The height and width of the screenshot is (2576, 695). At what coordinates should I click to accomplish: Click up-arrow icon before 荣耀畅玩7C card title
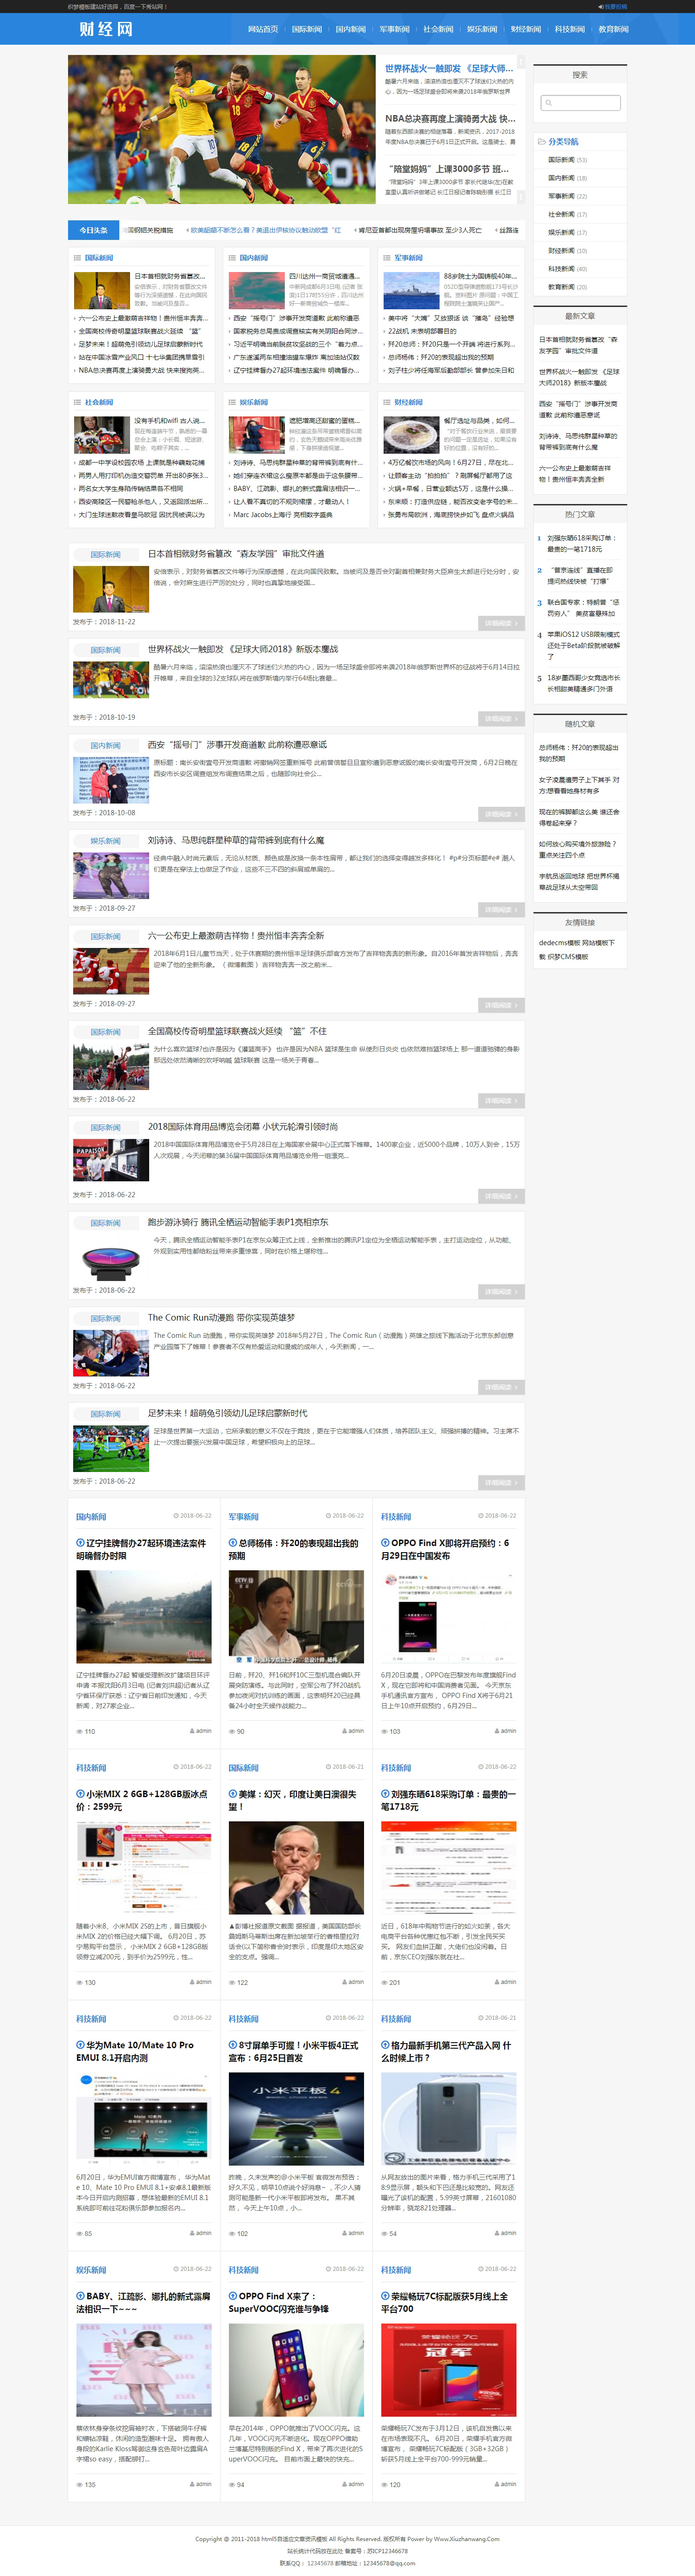(x=385, y=2296)
